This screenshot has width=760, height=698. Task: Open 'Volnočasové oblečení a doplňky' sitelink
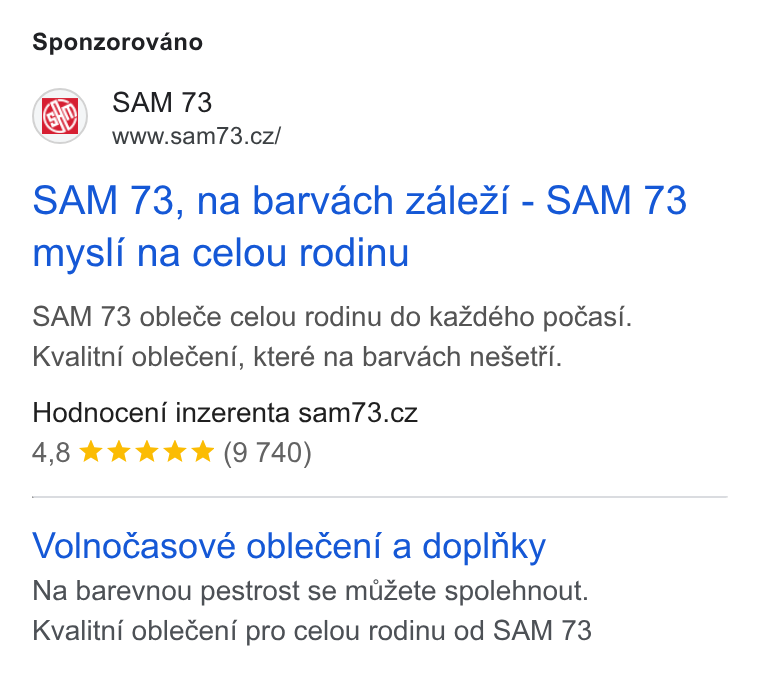(x=289, y=546)
